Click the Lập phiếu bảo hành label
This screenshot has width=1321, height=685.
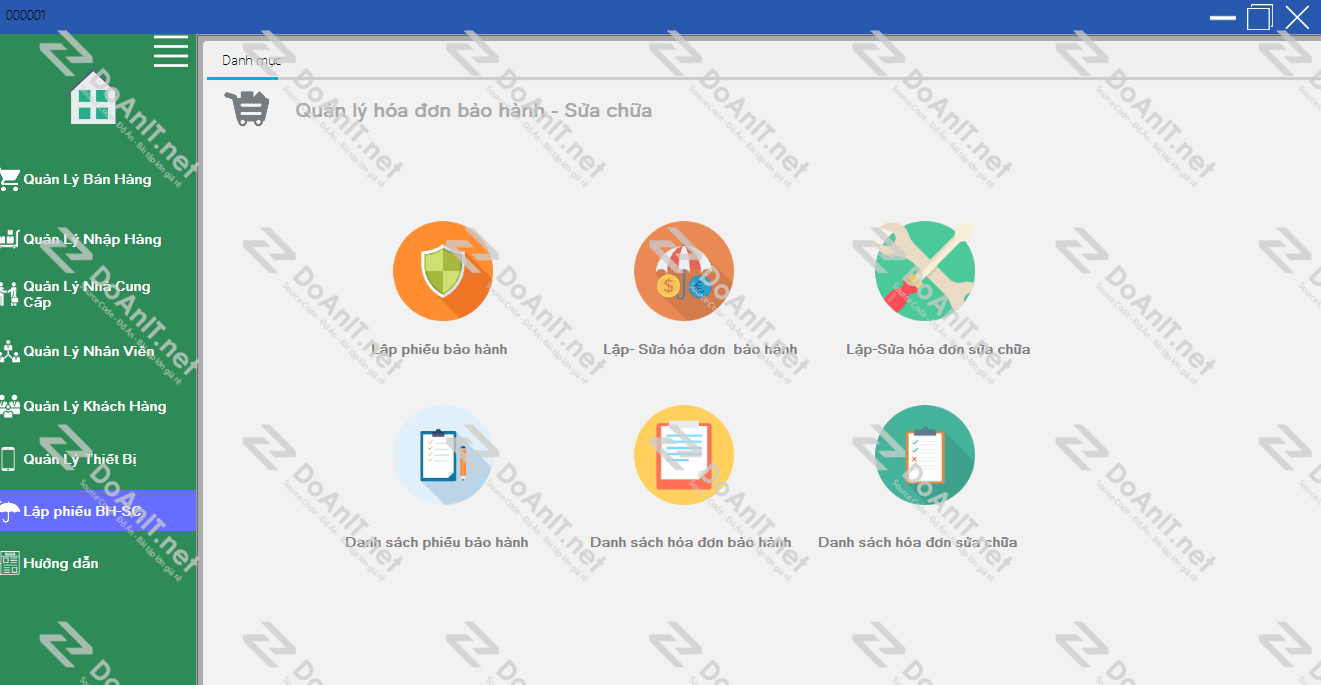click(x=439, y=349)
